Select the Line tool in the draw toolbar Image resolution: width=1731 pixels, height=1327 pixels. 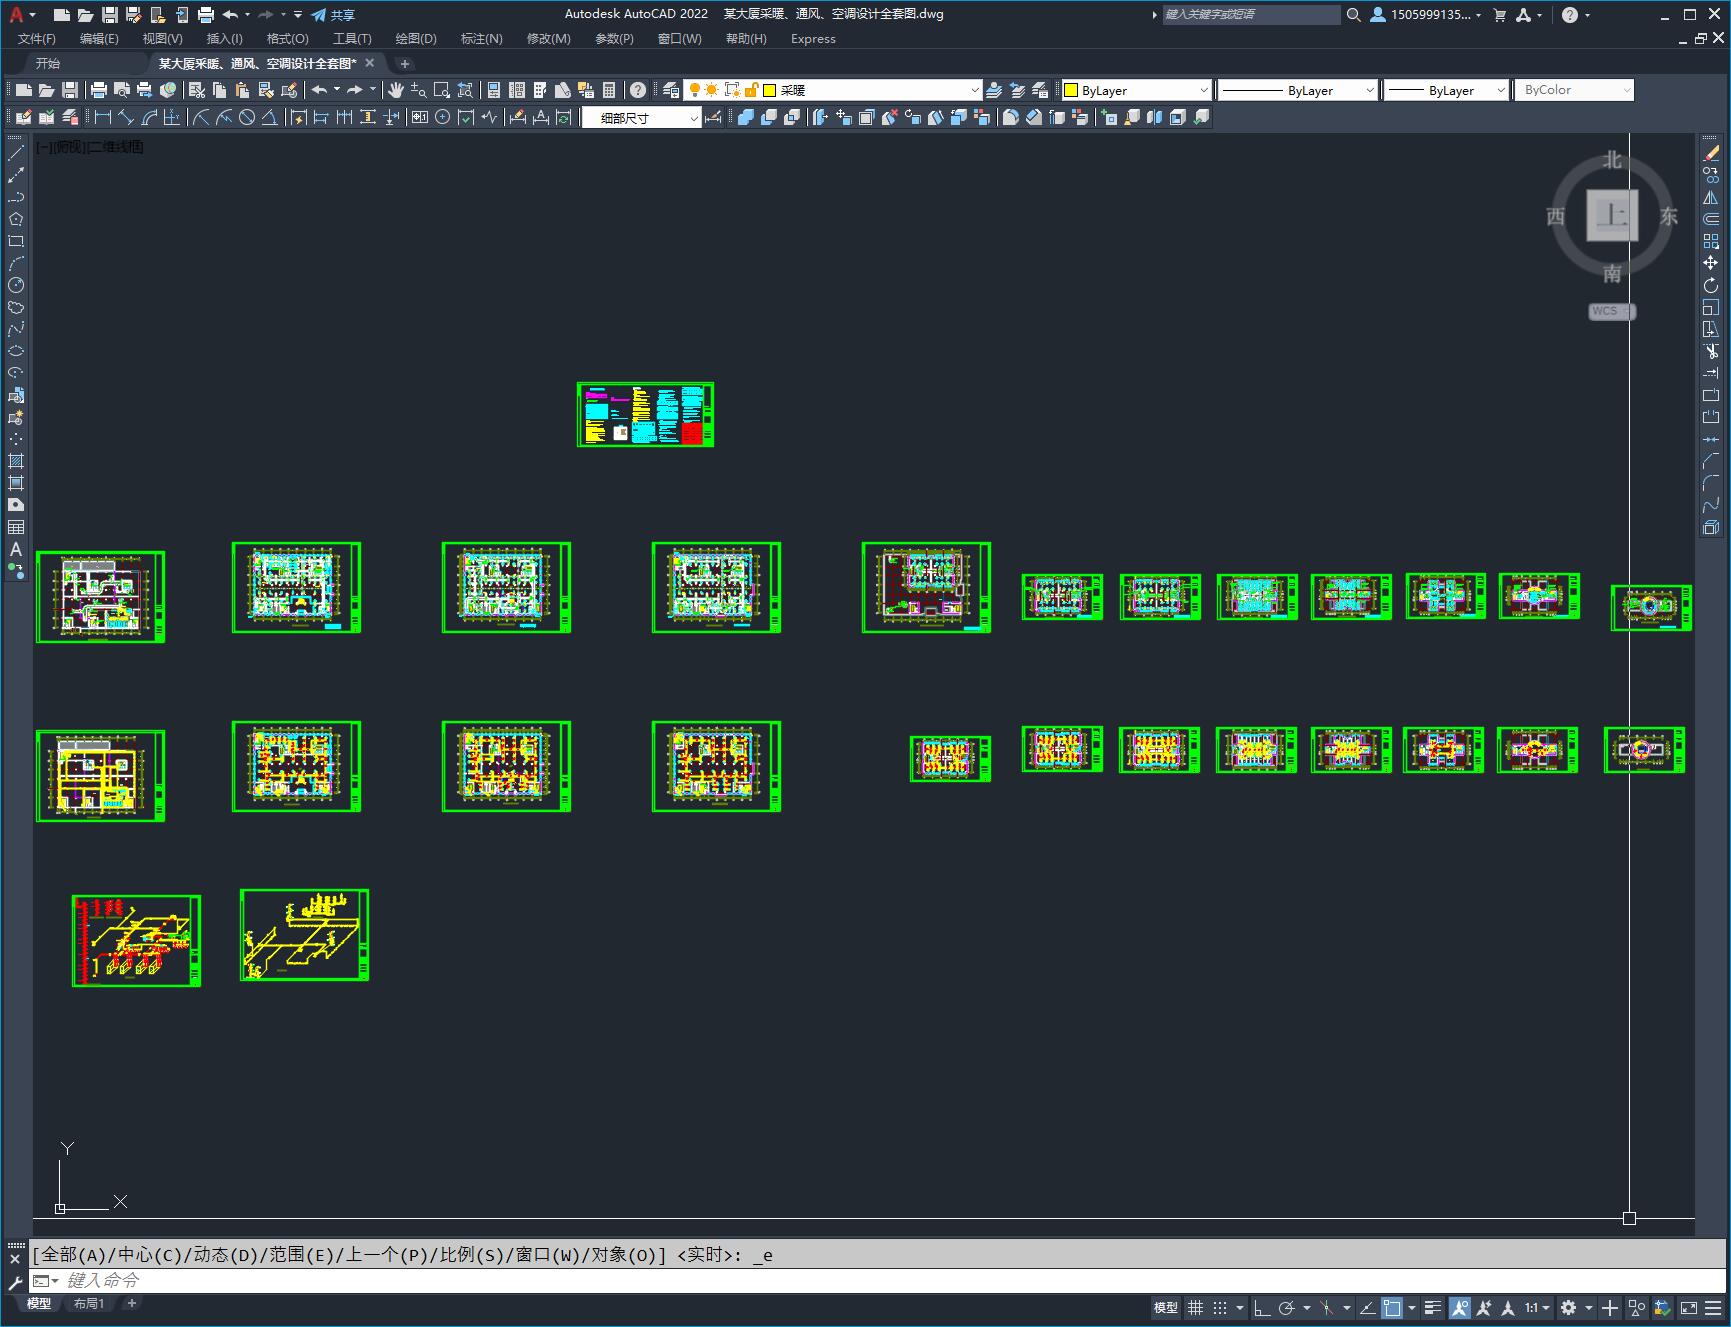(x=16, y=153)
